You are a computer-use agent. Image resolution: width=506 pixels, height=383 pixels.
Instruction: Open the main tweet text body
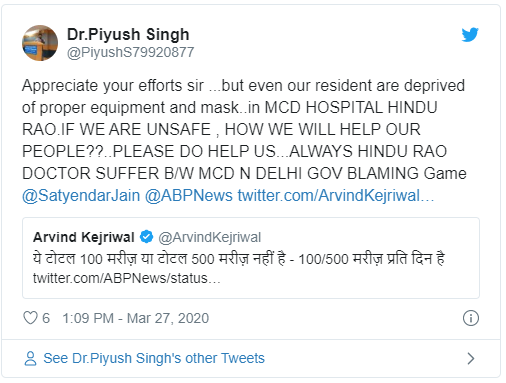tap(244, 129)
